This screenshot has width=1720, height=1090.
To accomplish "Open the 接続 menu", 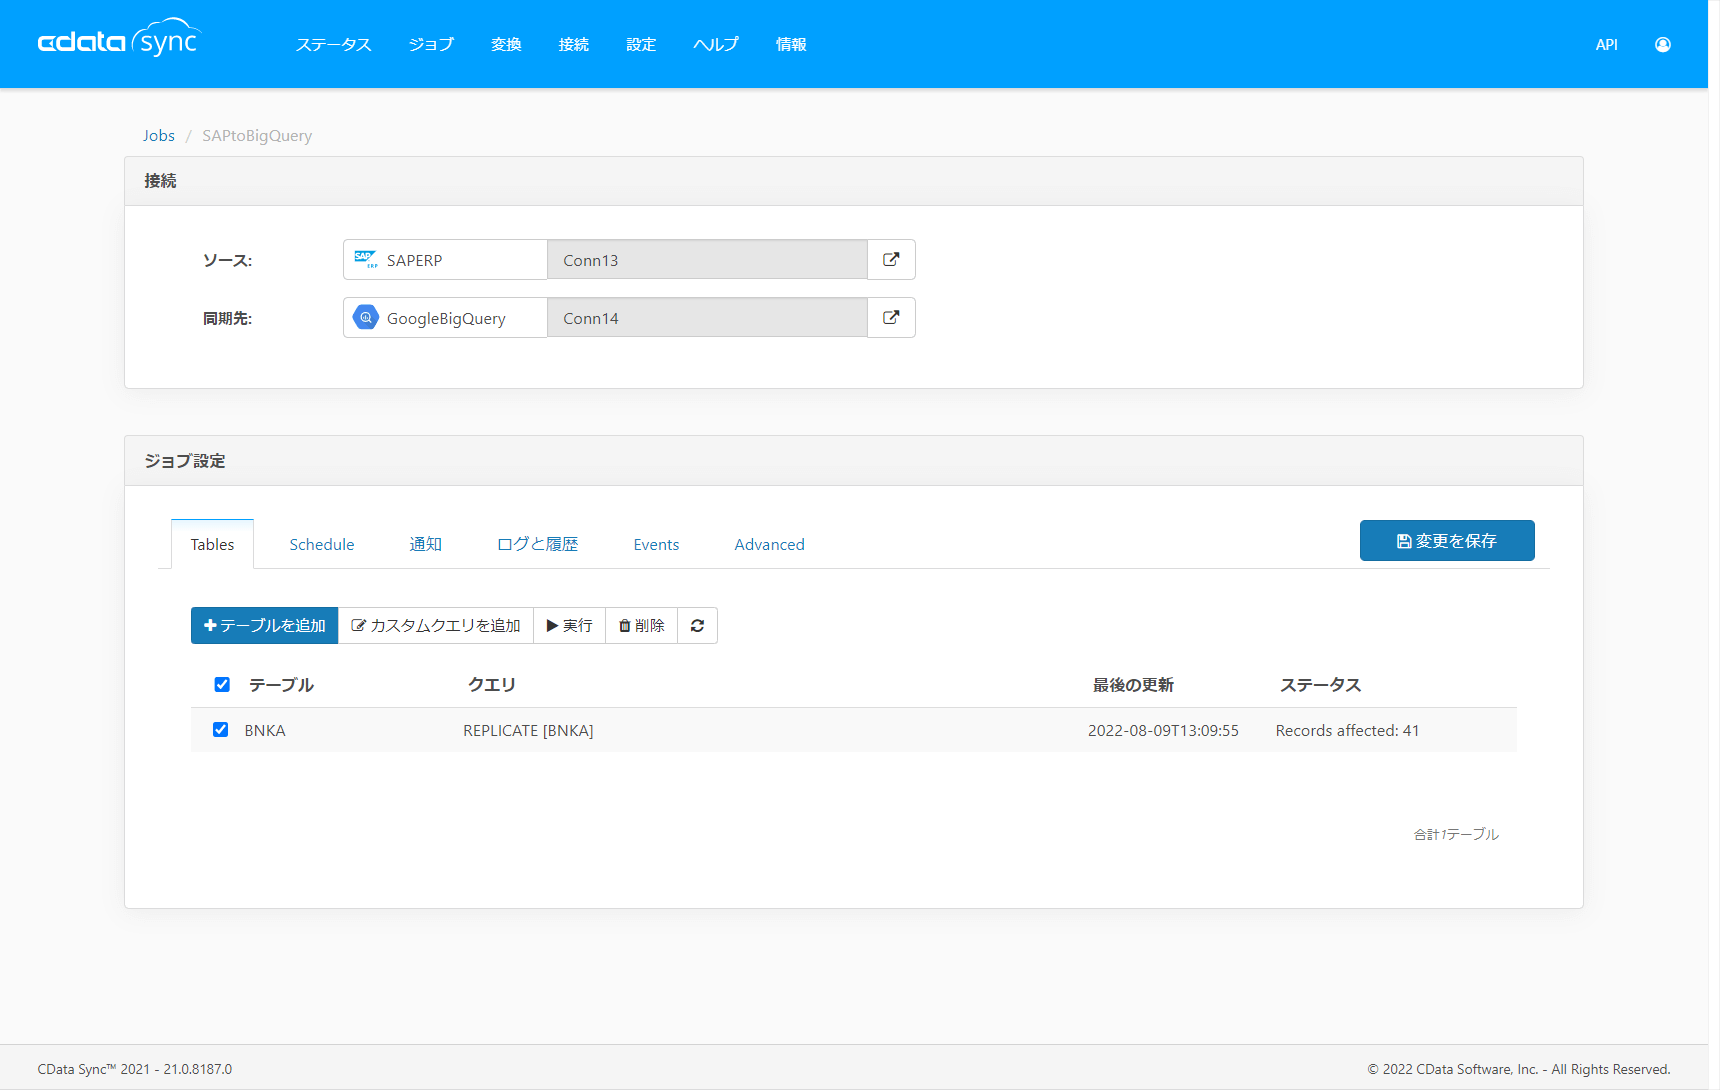I will [574, 44].
